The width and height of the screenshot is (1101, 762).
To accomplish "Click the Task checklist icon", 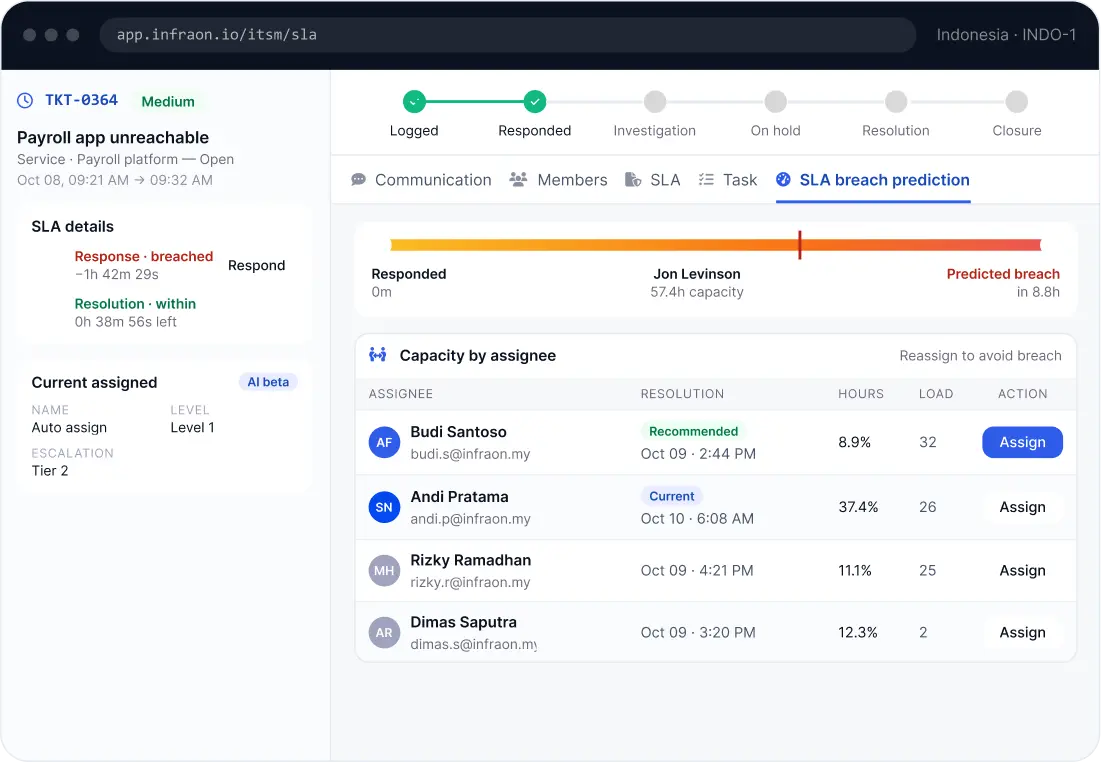I will click(706, 180).
